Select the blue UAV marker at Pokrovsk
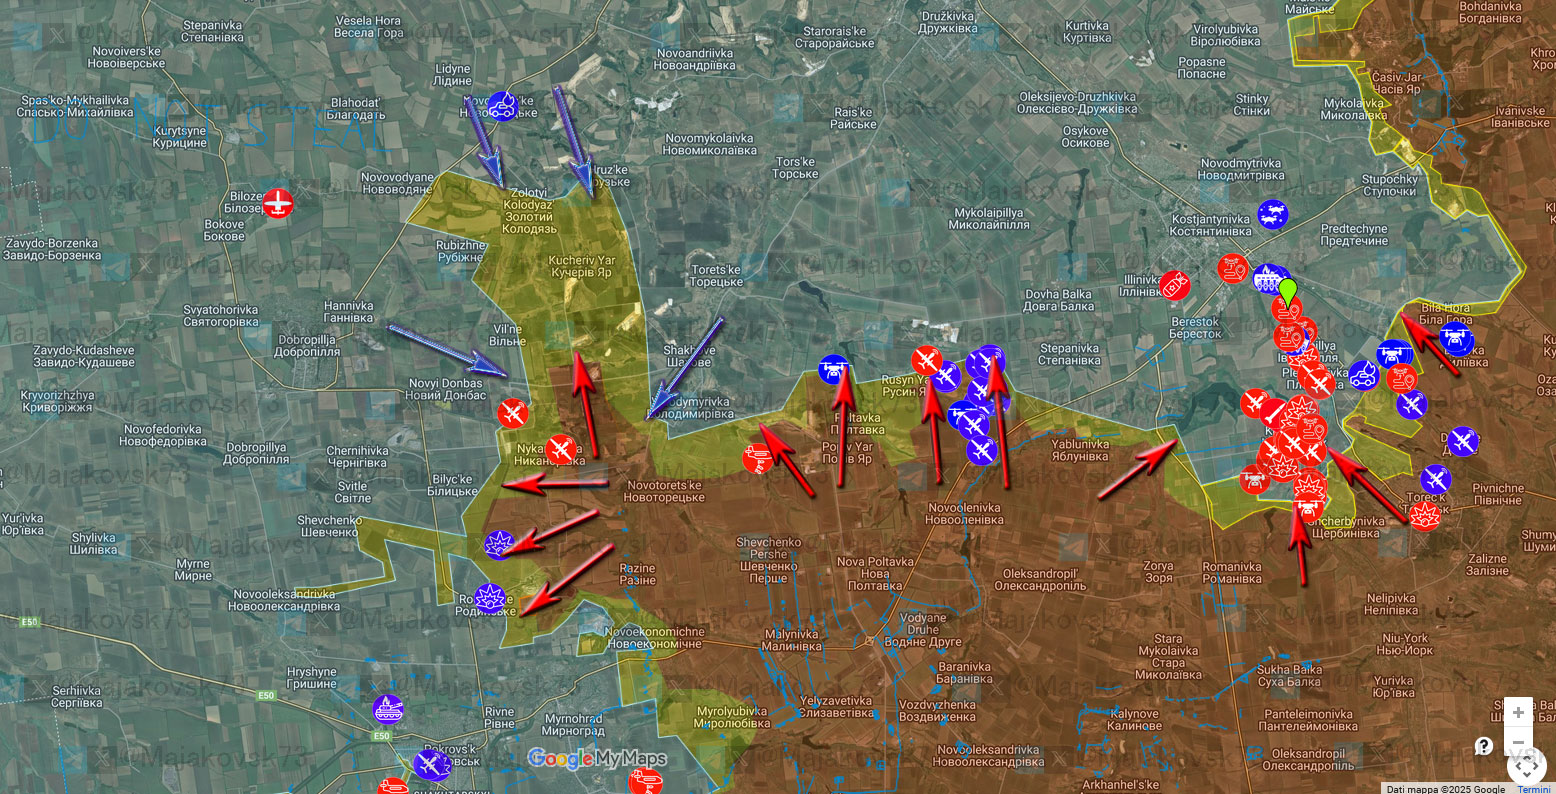This screenshot has height=794, width=1556. pos(431,765)
